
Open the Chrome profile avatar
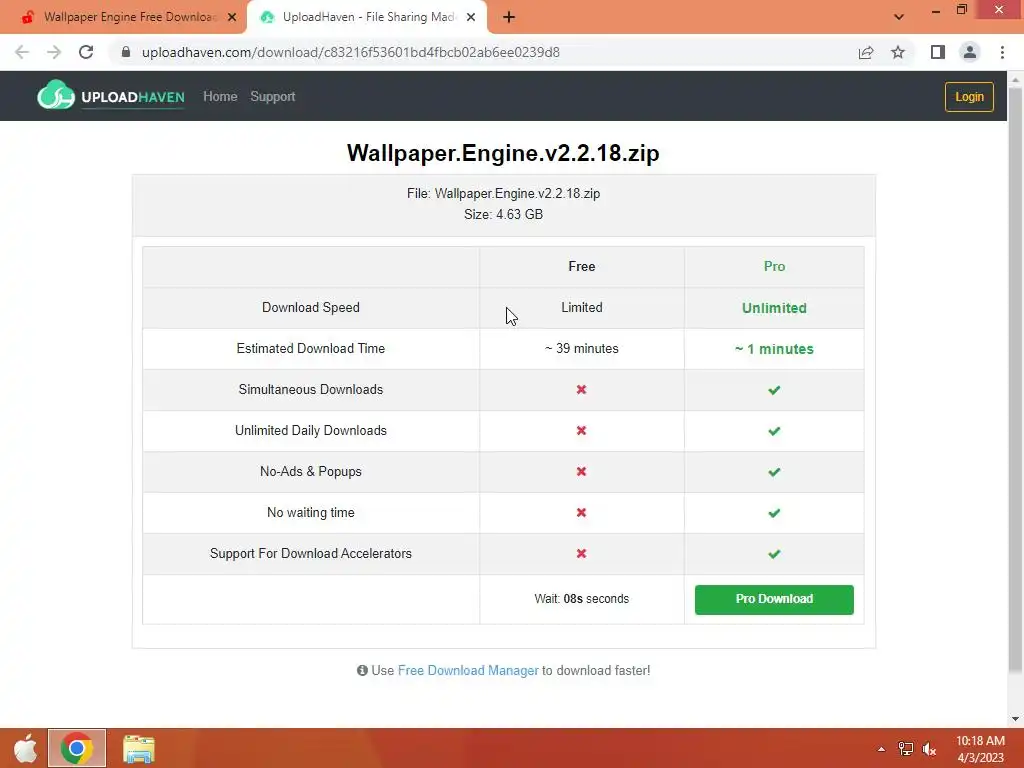tap(970, 52)
